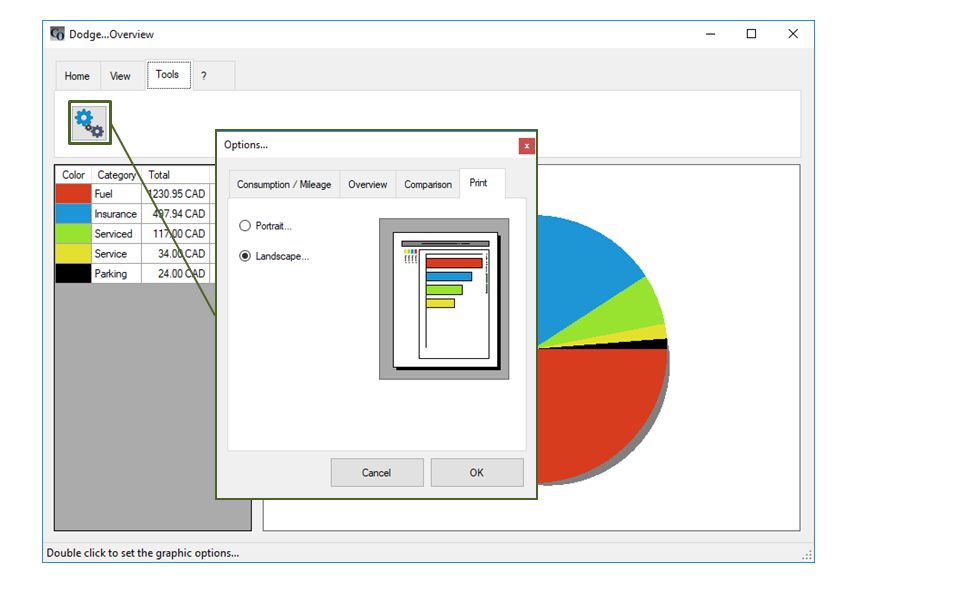
Task: Select the Print tab
Action: tap(479, 184)
